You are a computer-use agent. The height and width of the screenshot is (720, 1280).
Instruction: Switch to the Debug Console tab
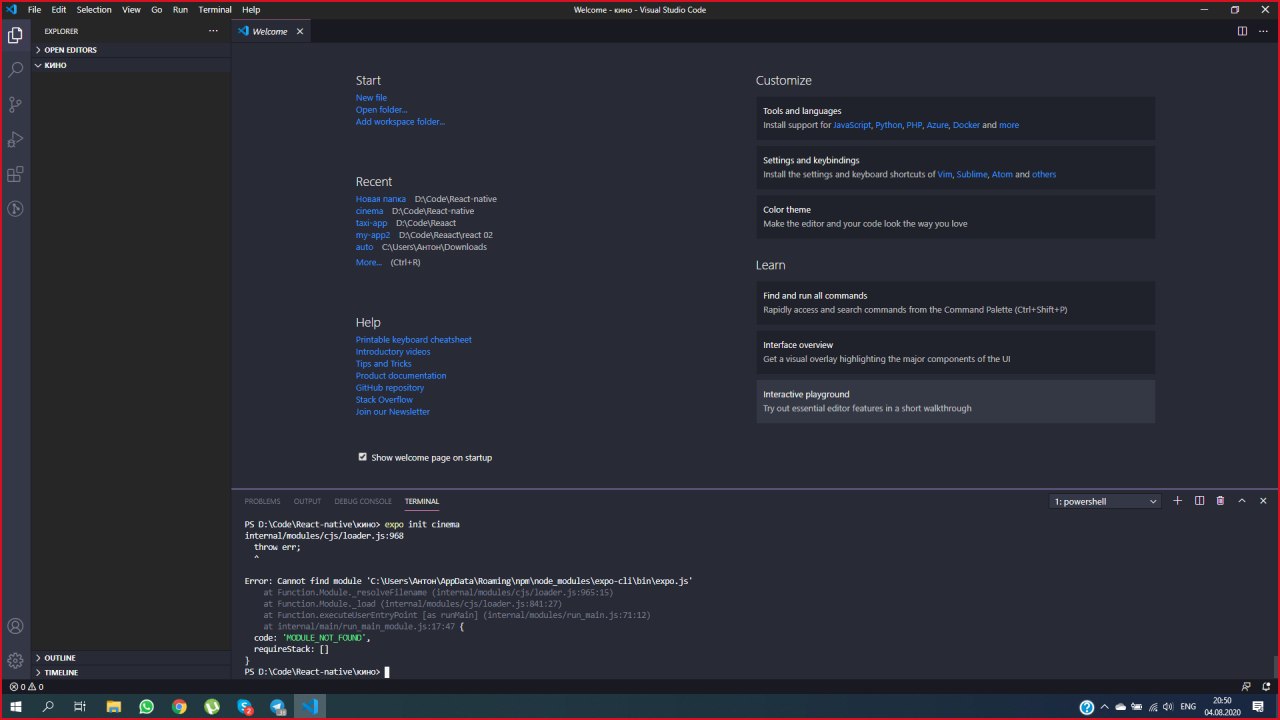363,501
